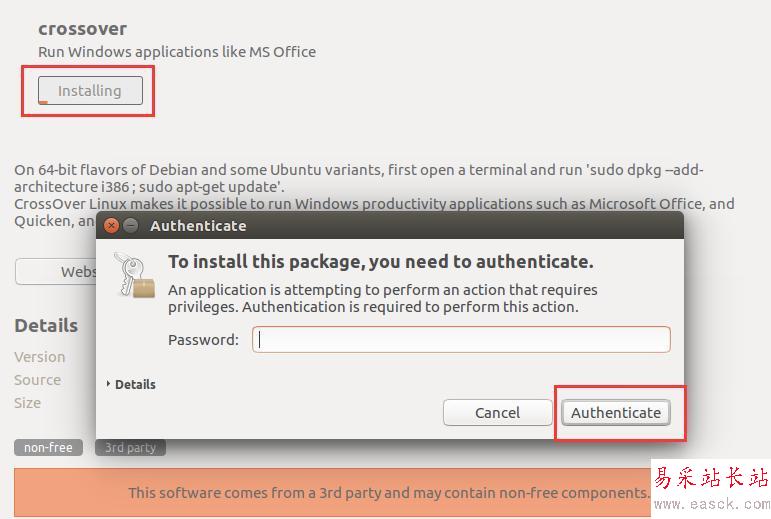The width and height of the screenshot is (771, 519).
Task: Click the Version label under Details
Action: [40, 357]
